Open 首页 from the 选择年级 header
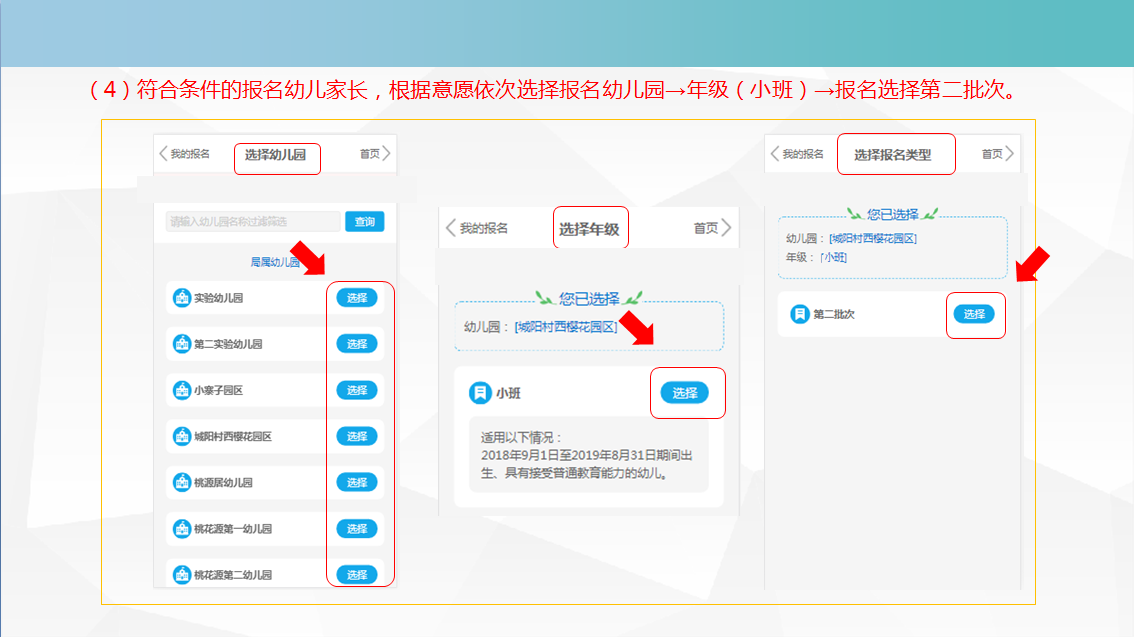 coord(712,228)
